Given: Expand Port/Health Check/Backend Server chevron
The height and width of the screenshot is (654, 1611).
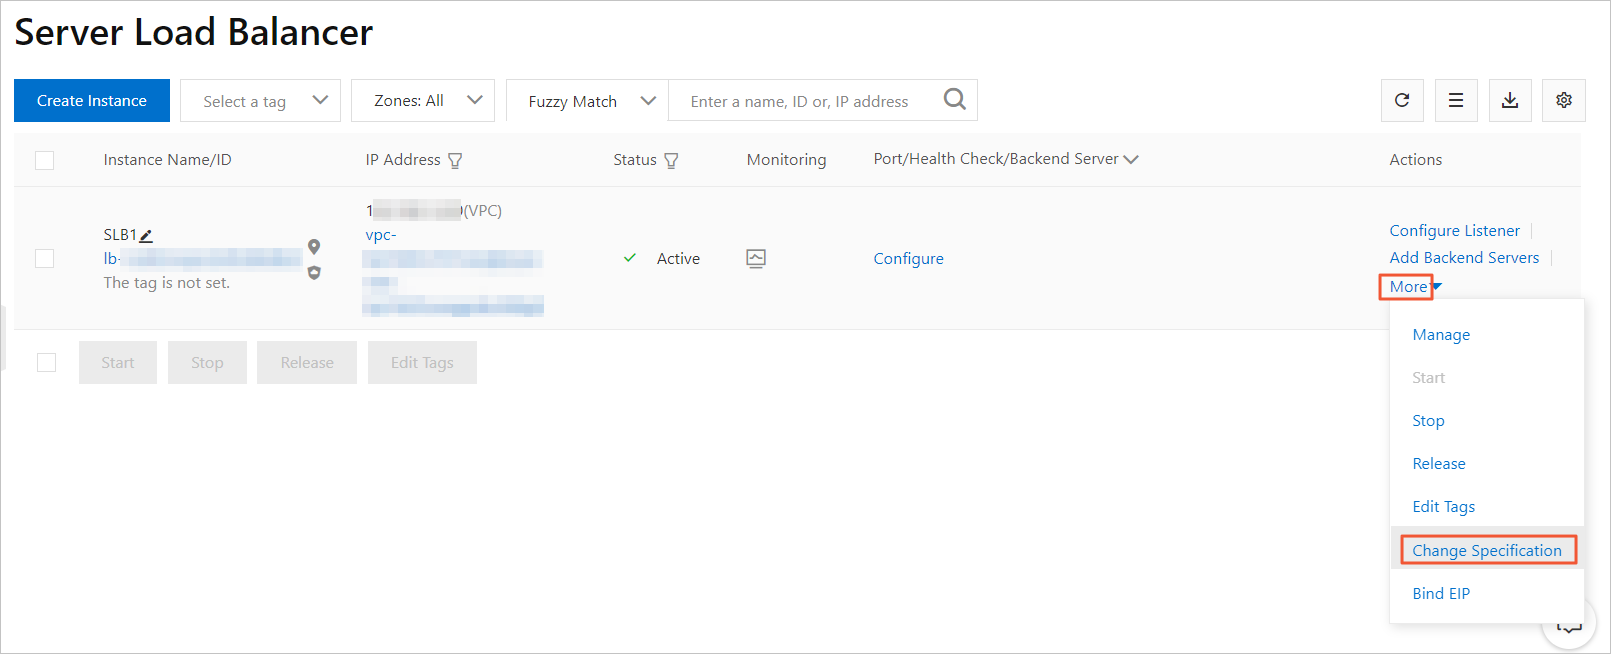Looking at the screenshot, I should click(1131, 160).
